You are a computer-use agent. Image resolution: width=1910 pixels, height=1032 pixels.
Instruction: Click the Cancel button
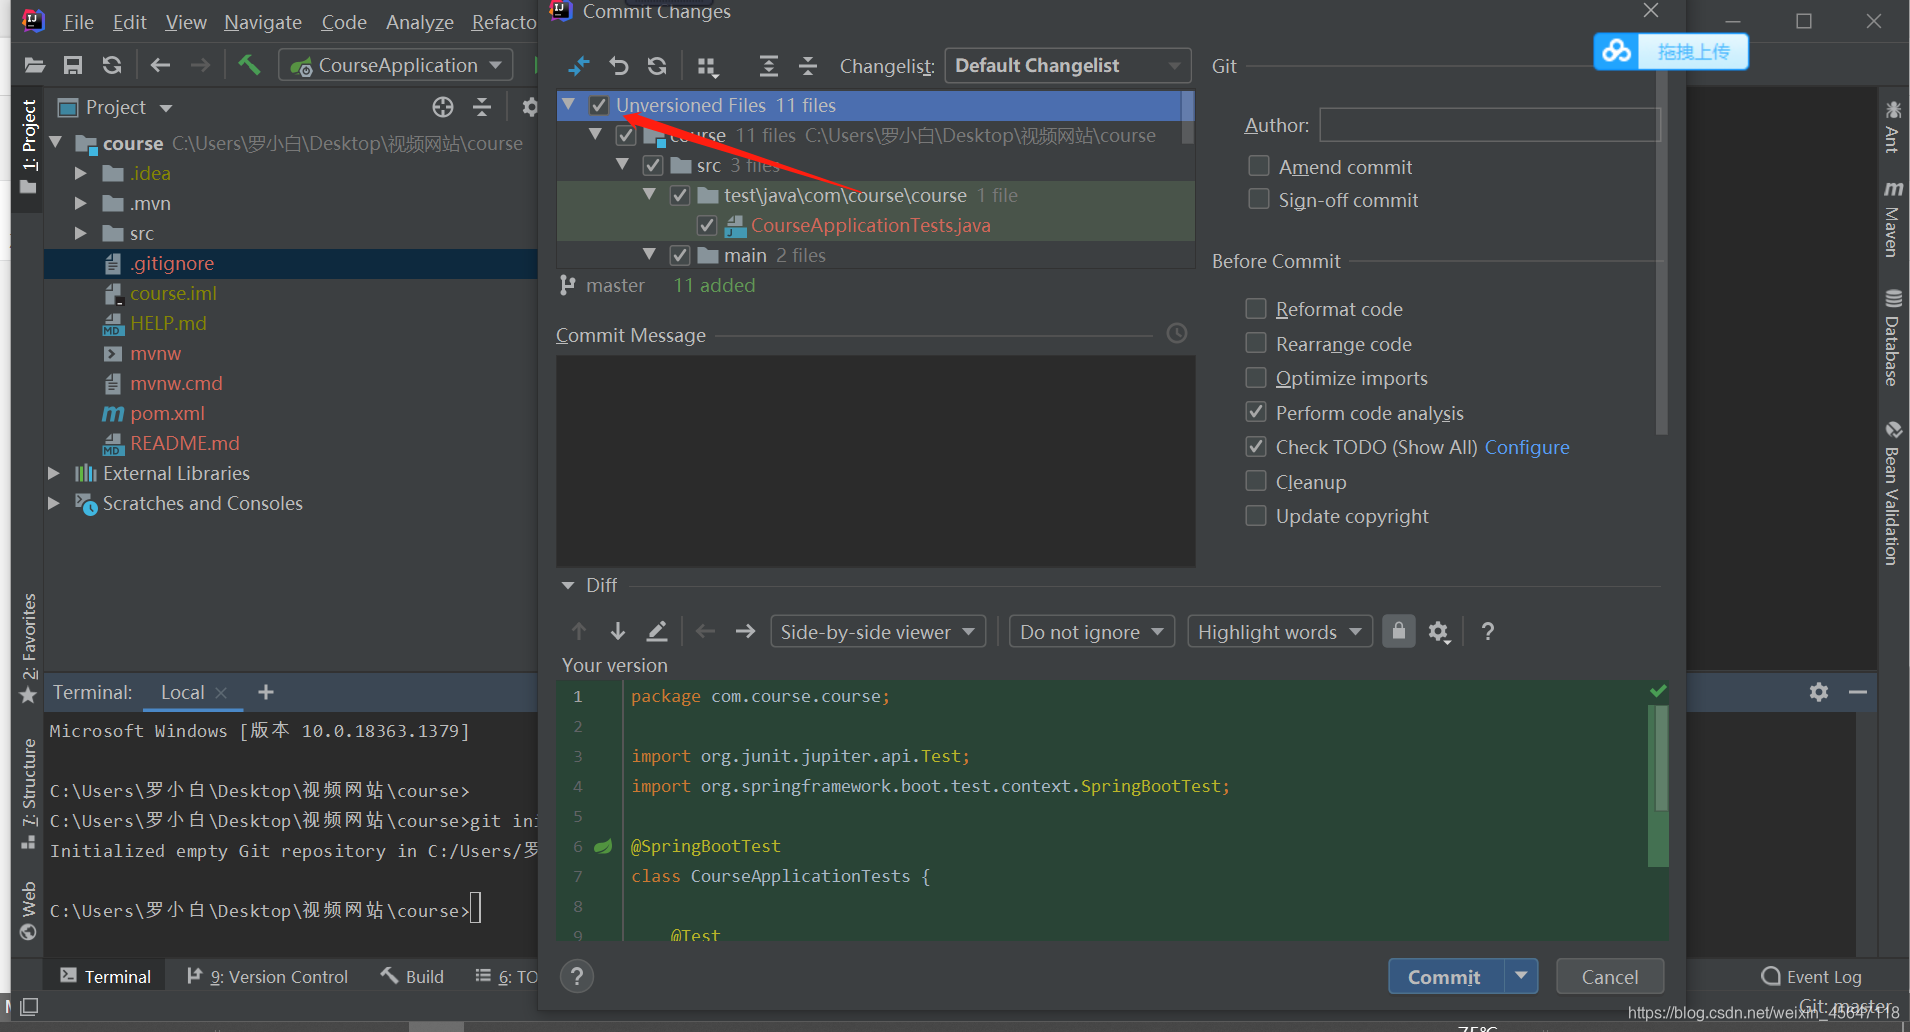1610,976
